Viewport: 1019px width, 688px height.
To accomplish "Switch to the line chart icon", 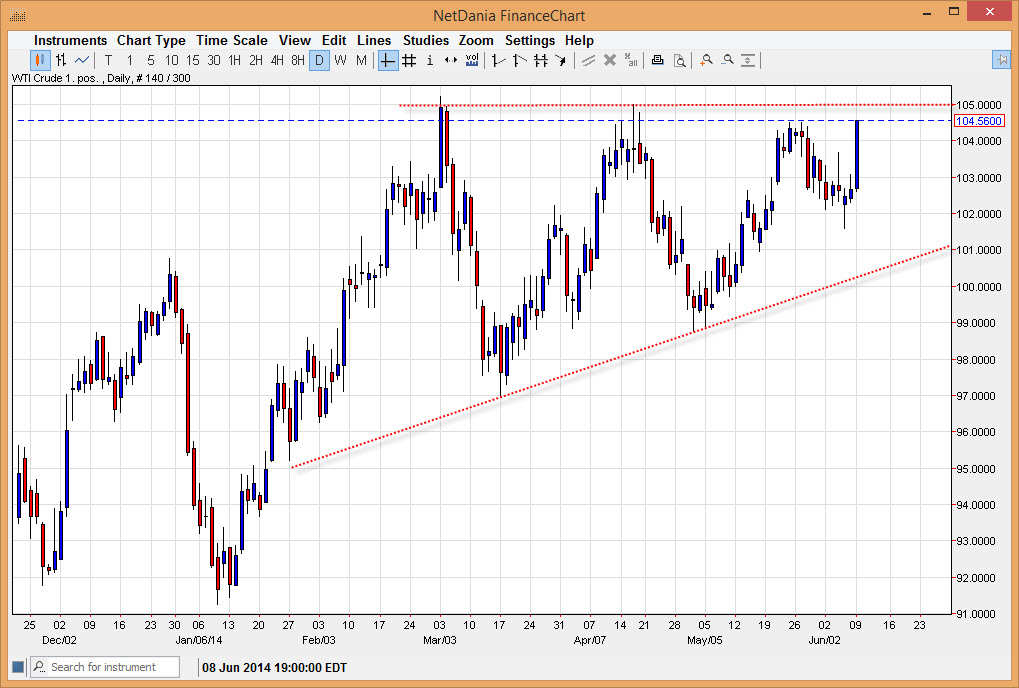I will (x=82, y=60).
